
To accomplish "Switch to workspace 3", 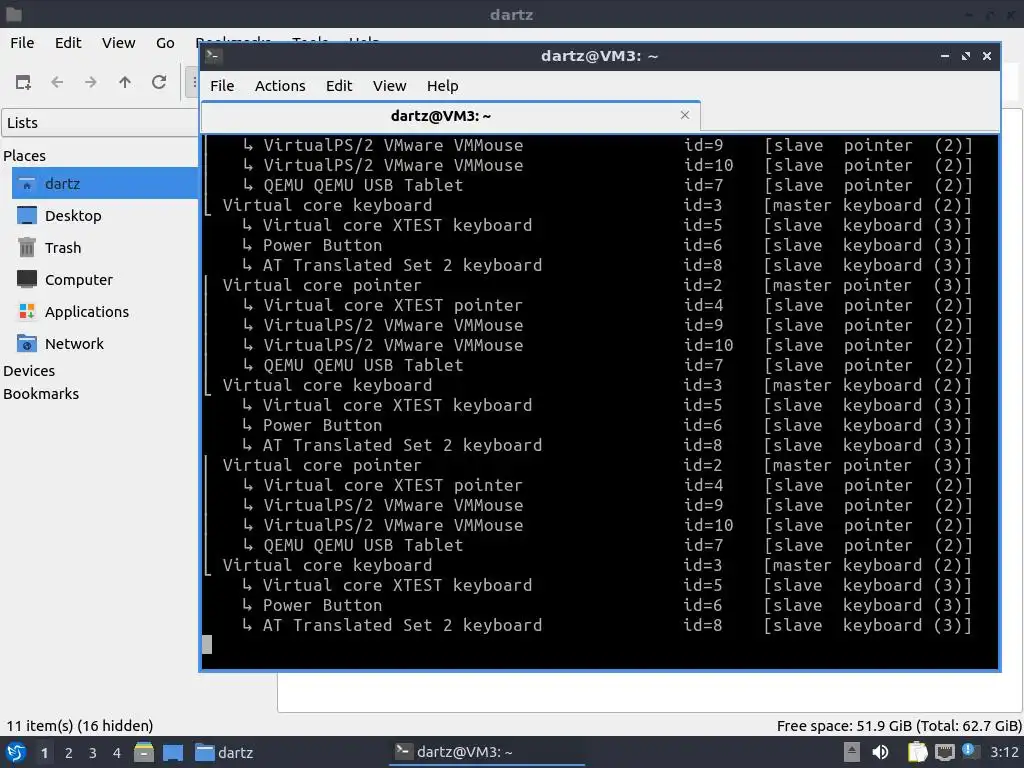I will coord(93,753).
